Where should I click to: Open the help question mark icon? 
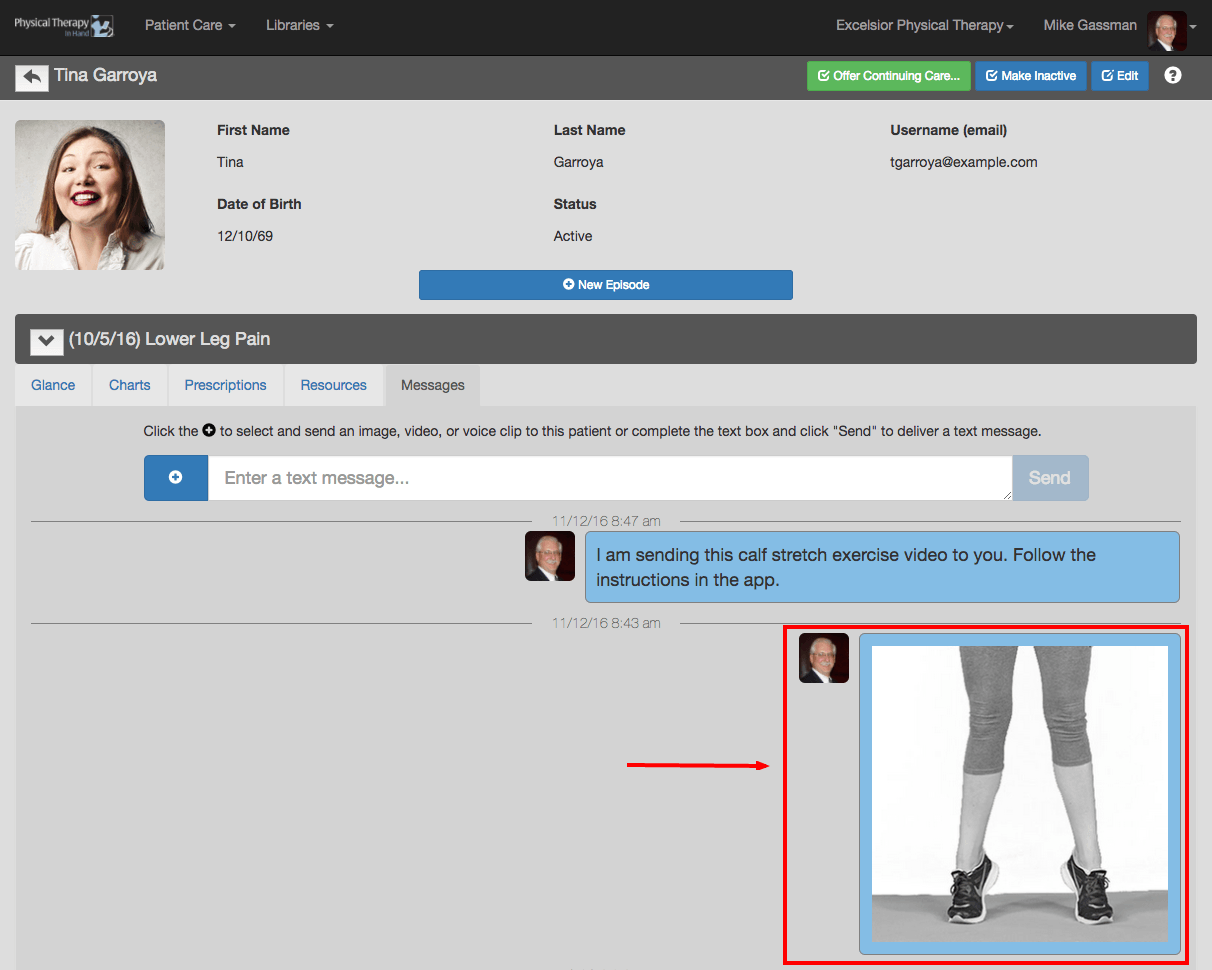(x=1173, y=75)
